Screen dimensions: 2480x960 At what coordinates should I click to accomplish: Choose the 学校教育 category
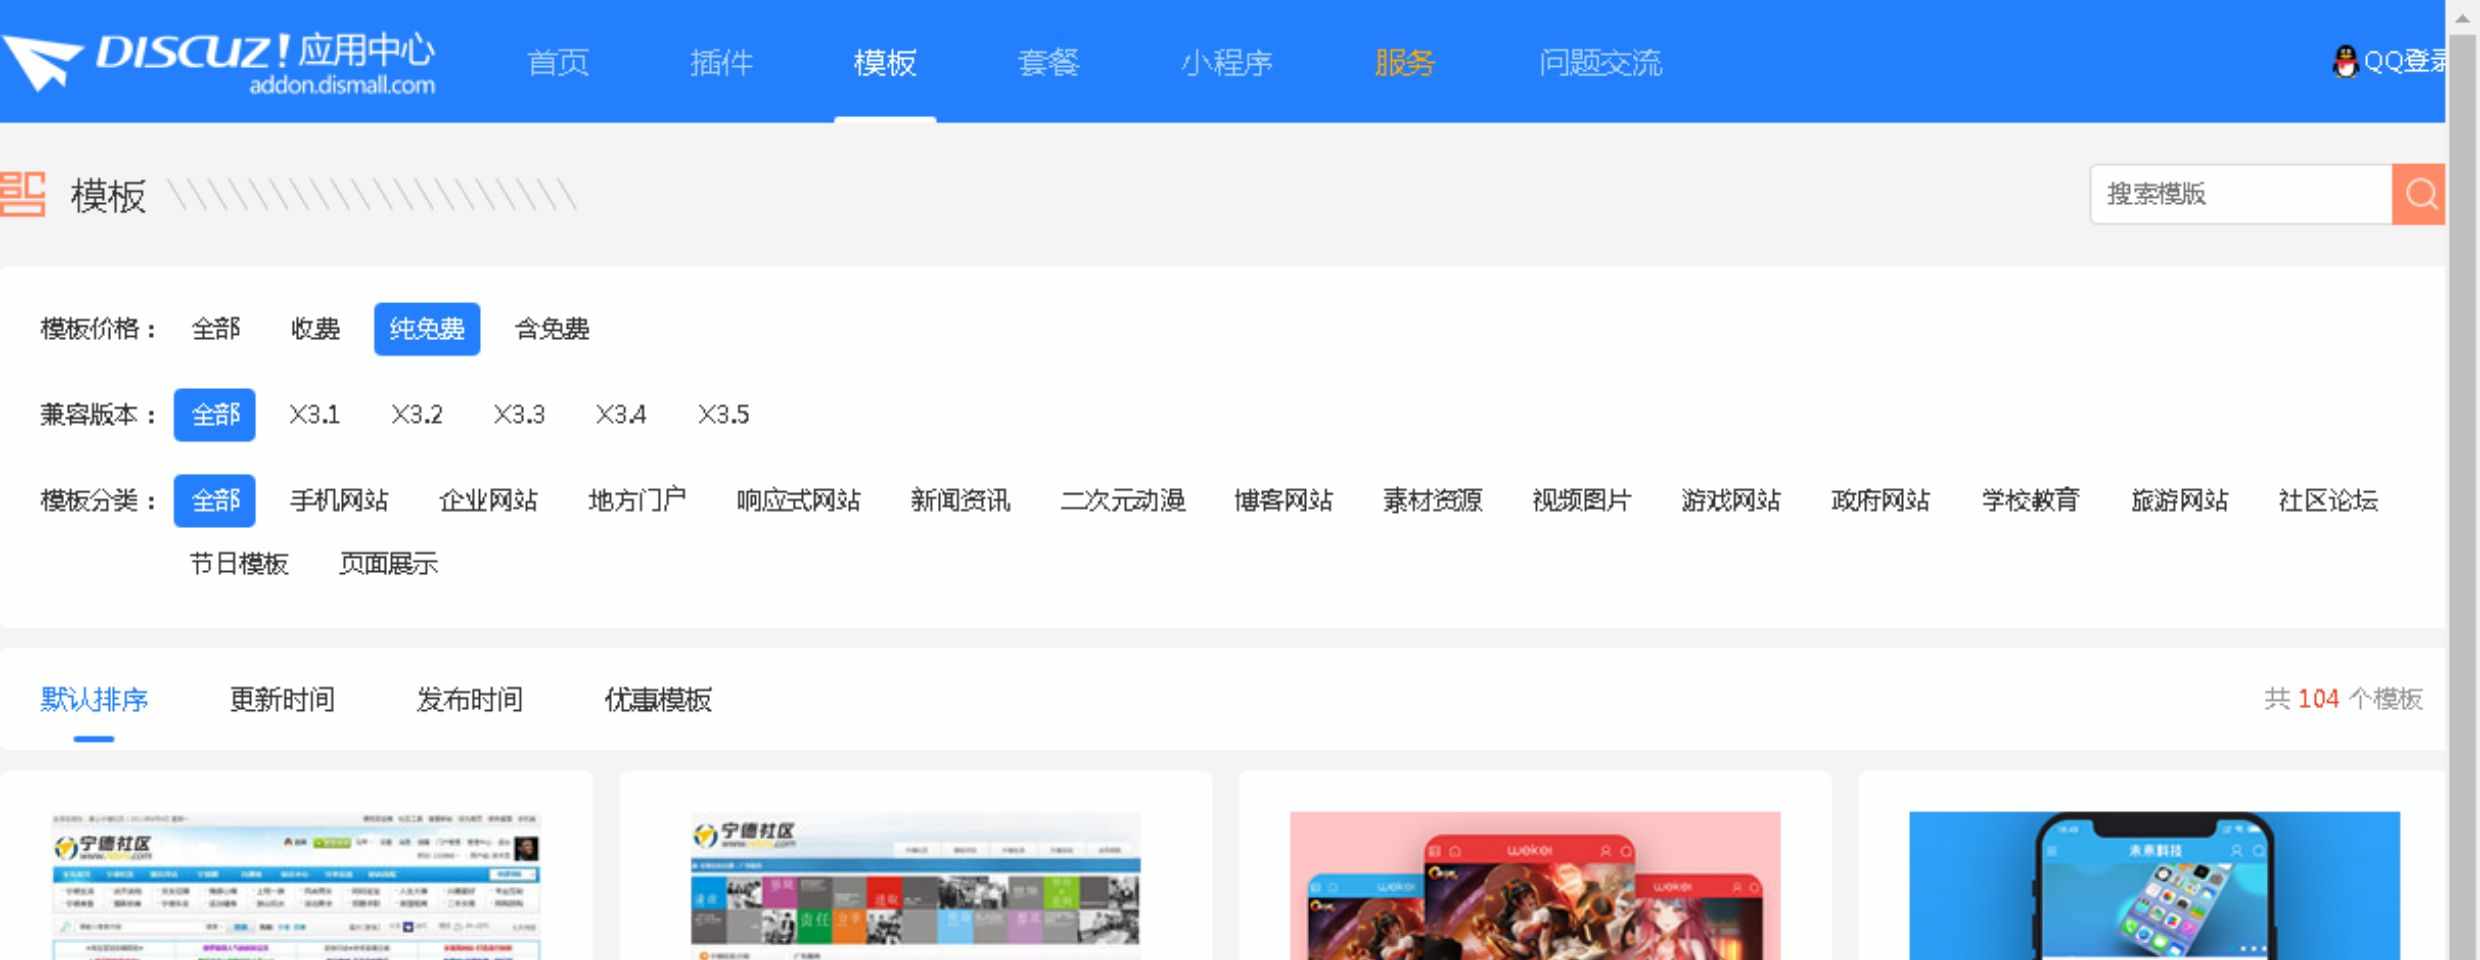tap(2030, 501)
